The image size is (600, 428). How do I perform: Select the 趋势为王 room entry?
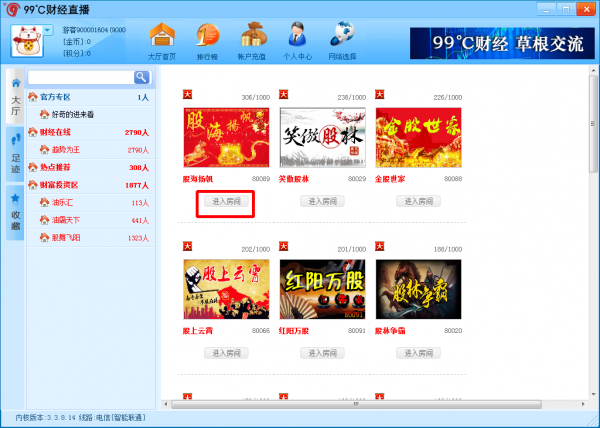pyautogui.click(x=91, y=150)
